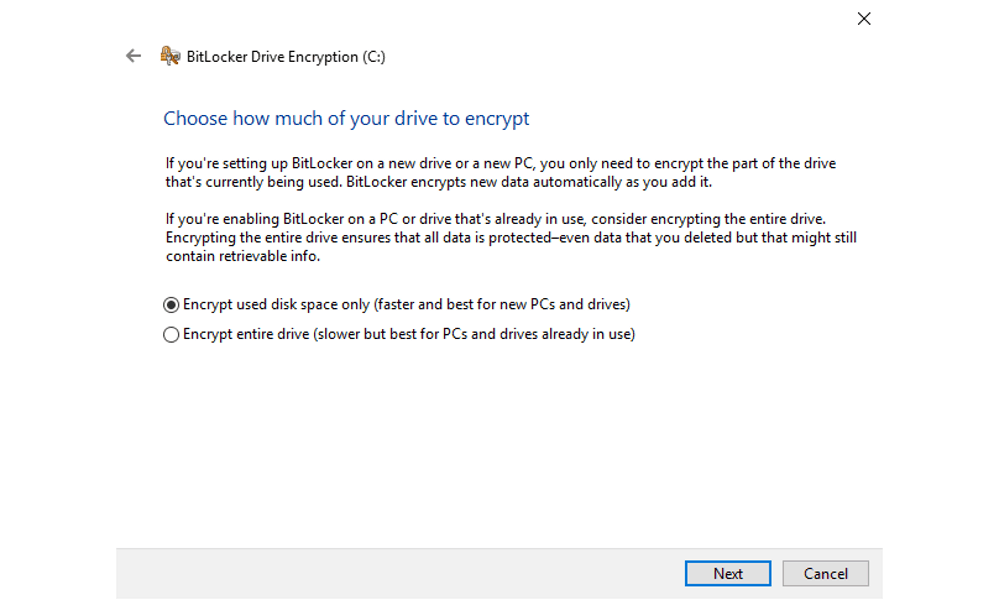Click the 'Choose how much of your drive' heading
This screenshot has height=600, width=1000.
[346, 119]
